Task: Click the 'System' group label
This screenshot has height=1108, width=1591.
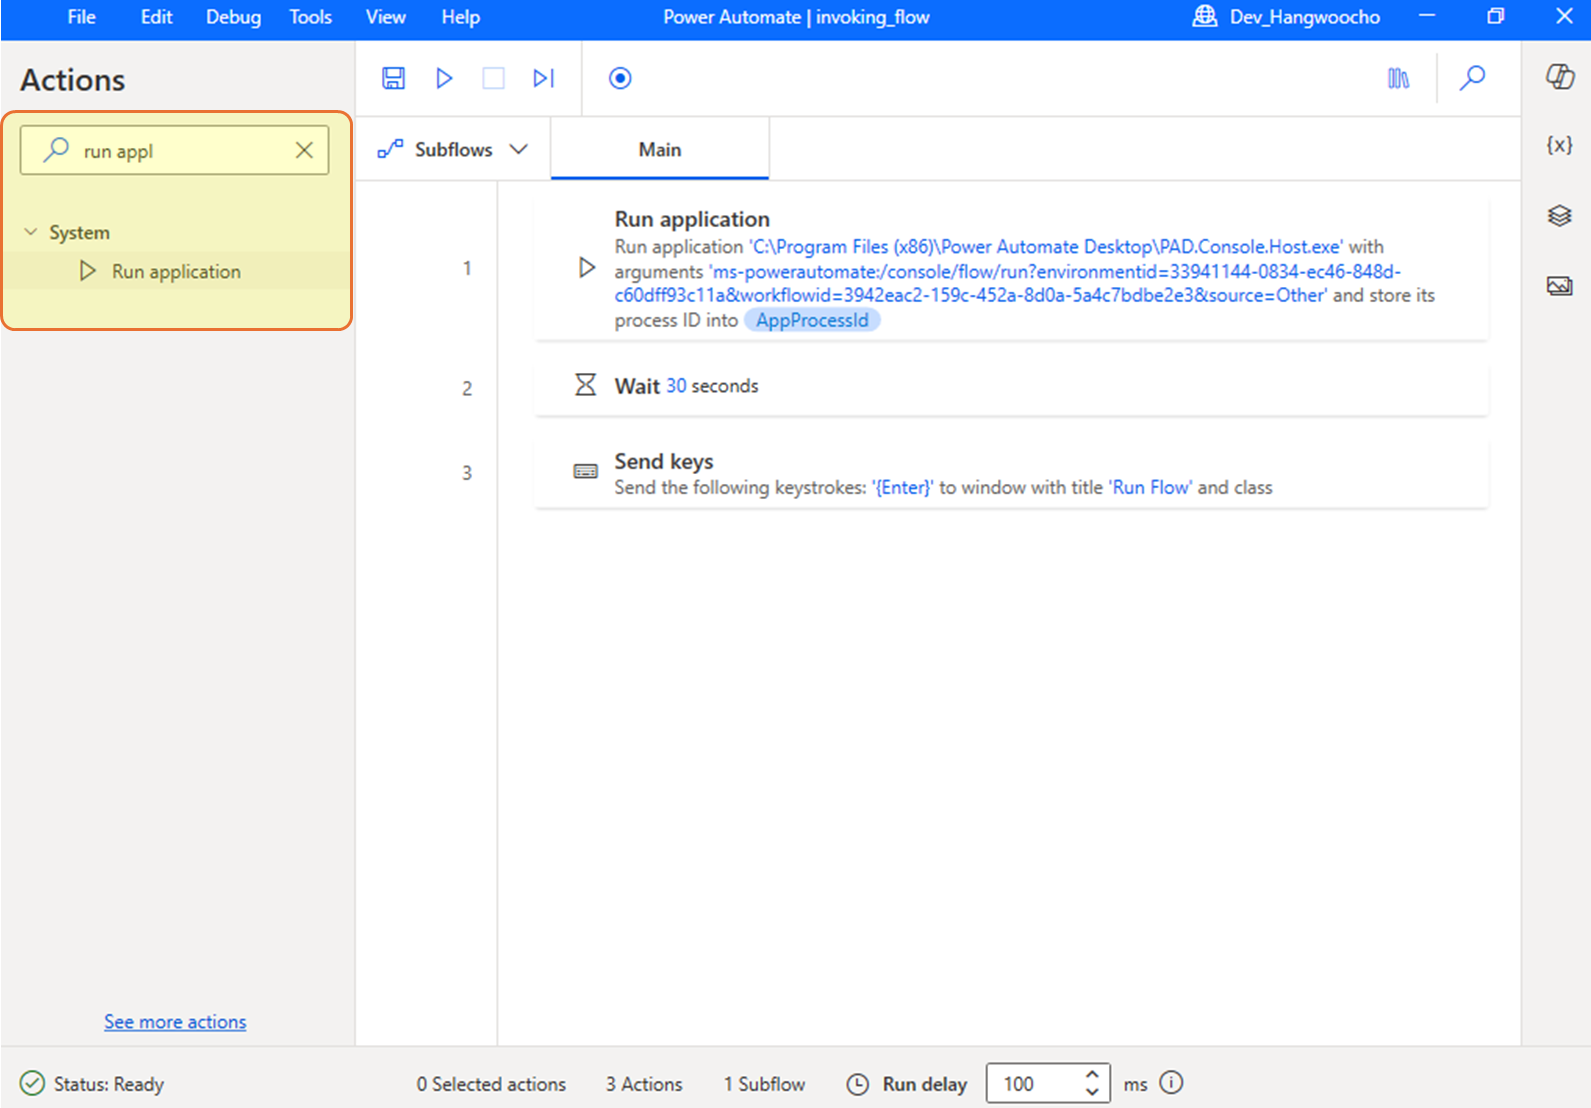Action: (79, 232)
